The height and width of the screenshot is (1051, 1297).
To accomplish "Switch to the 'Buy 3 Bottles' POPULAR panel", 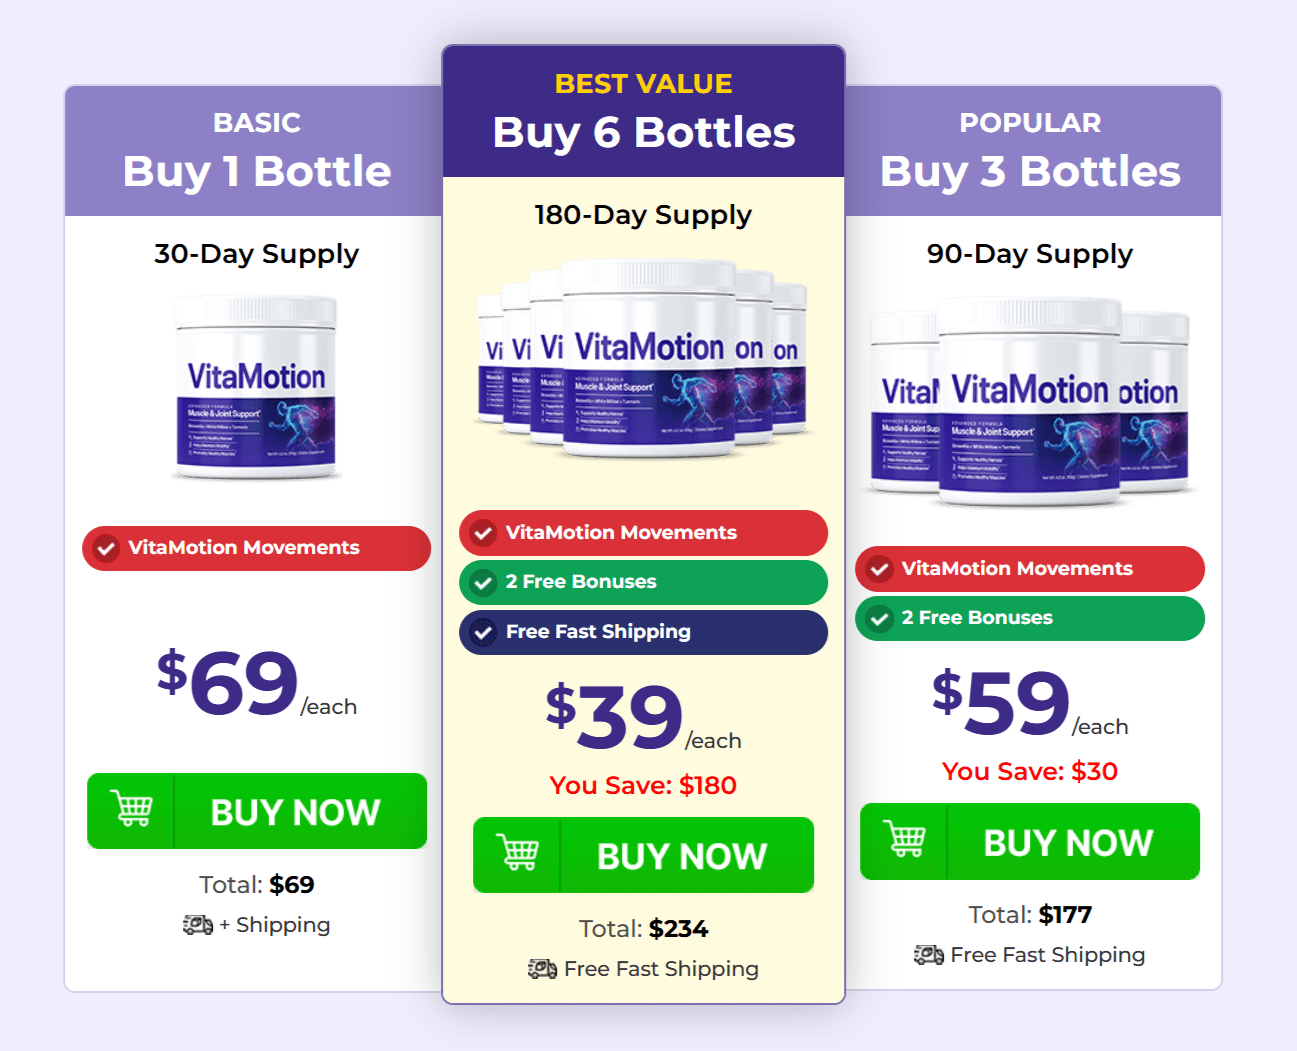I will pos(1030,171).
